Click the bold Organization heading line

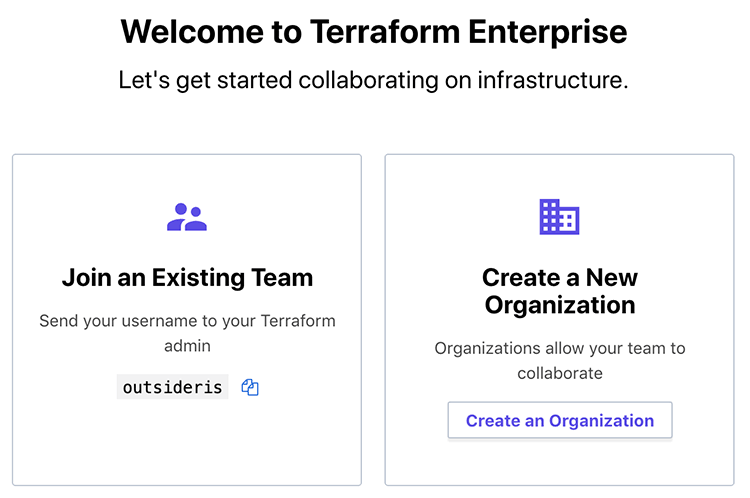click(560, 305)
